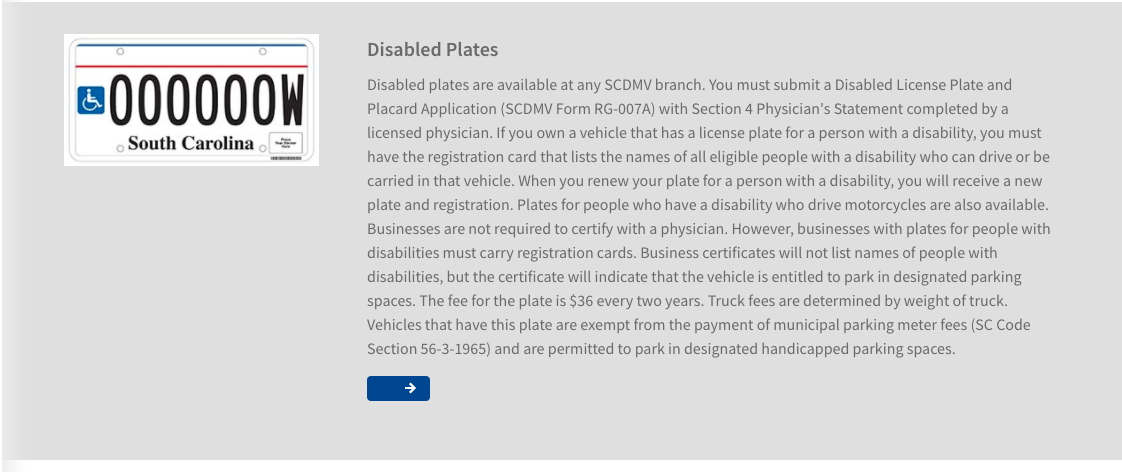Click the 000000W plate number
Screen dimensions: 1122x472
(205, 100)
